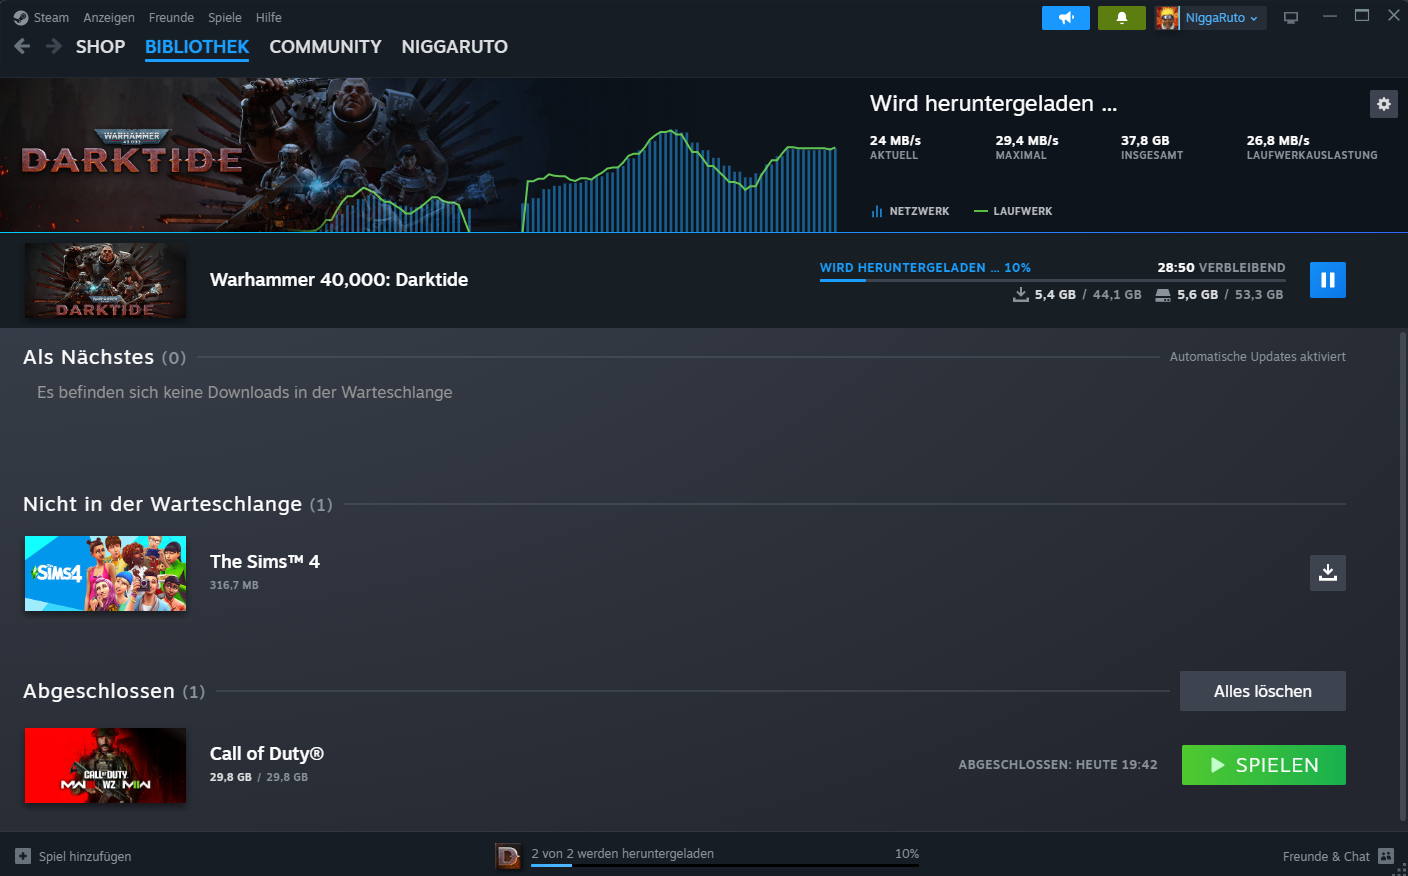This screenshot has height=876, width=1408.
Task: Open the Friends & Chat icon
Action: pyautogui.click(x=1386, y=856)
